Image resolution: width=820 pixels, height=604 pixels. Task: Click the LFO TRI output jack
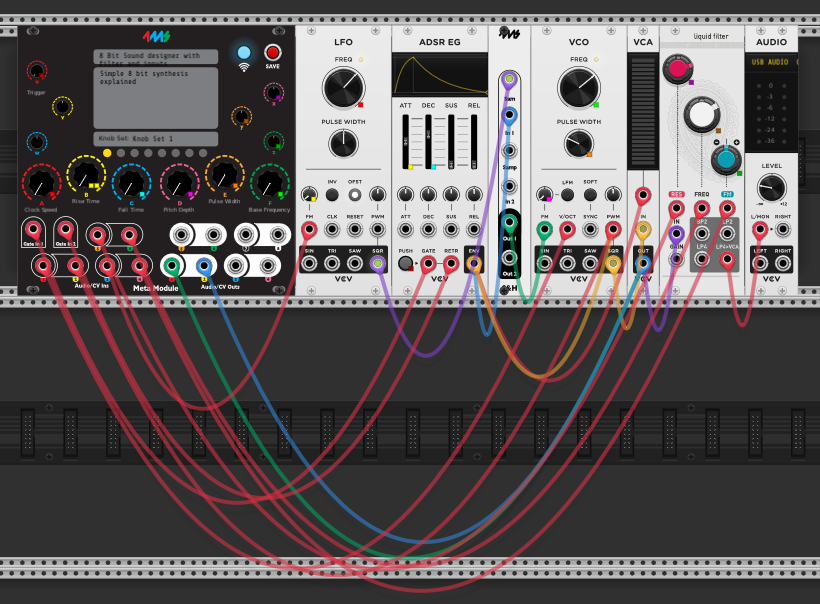click(332, 264)
